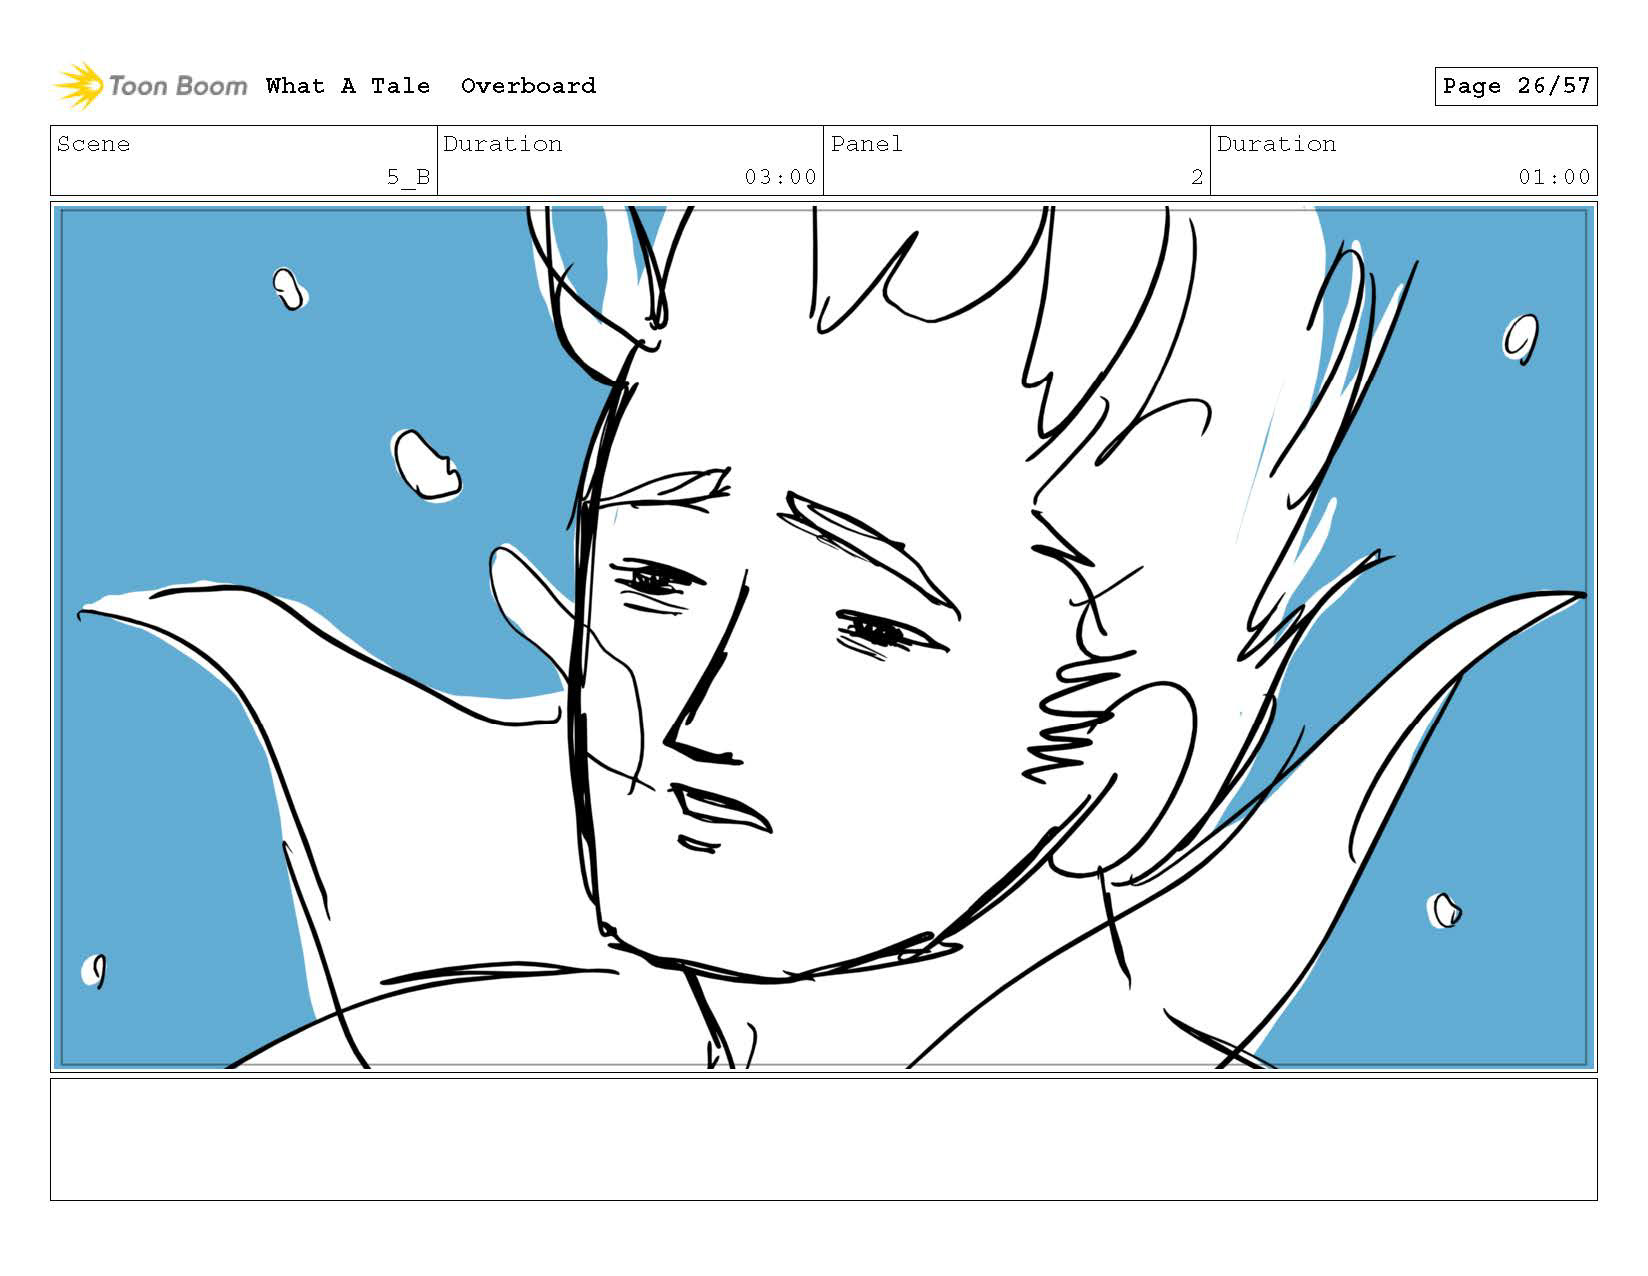
Task: Select the scene duration value "03:00"
Action: [780, 177]
